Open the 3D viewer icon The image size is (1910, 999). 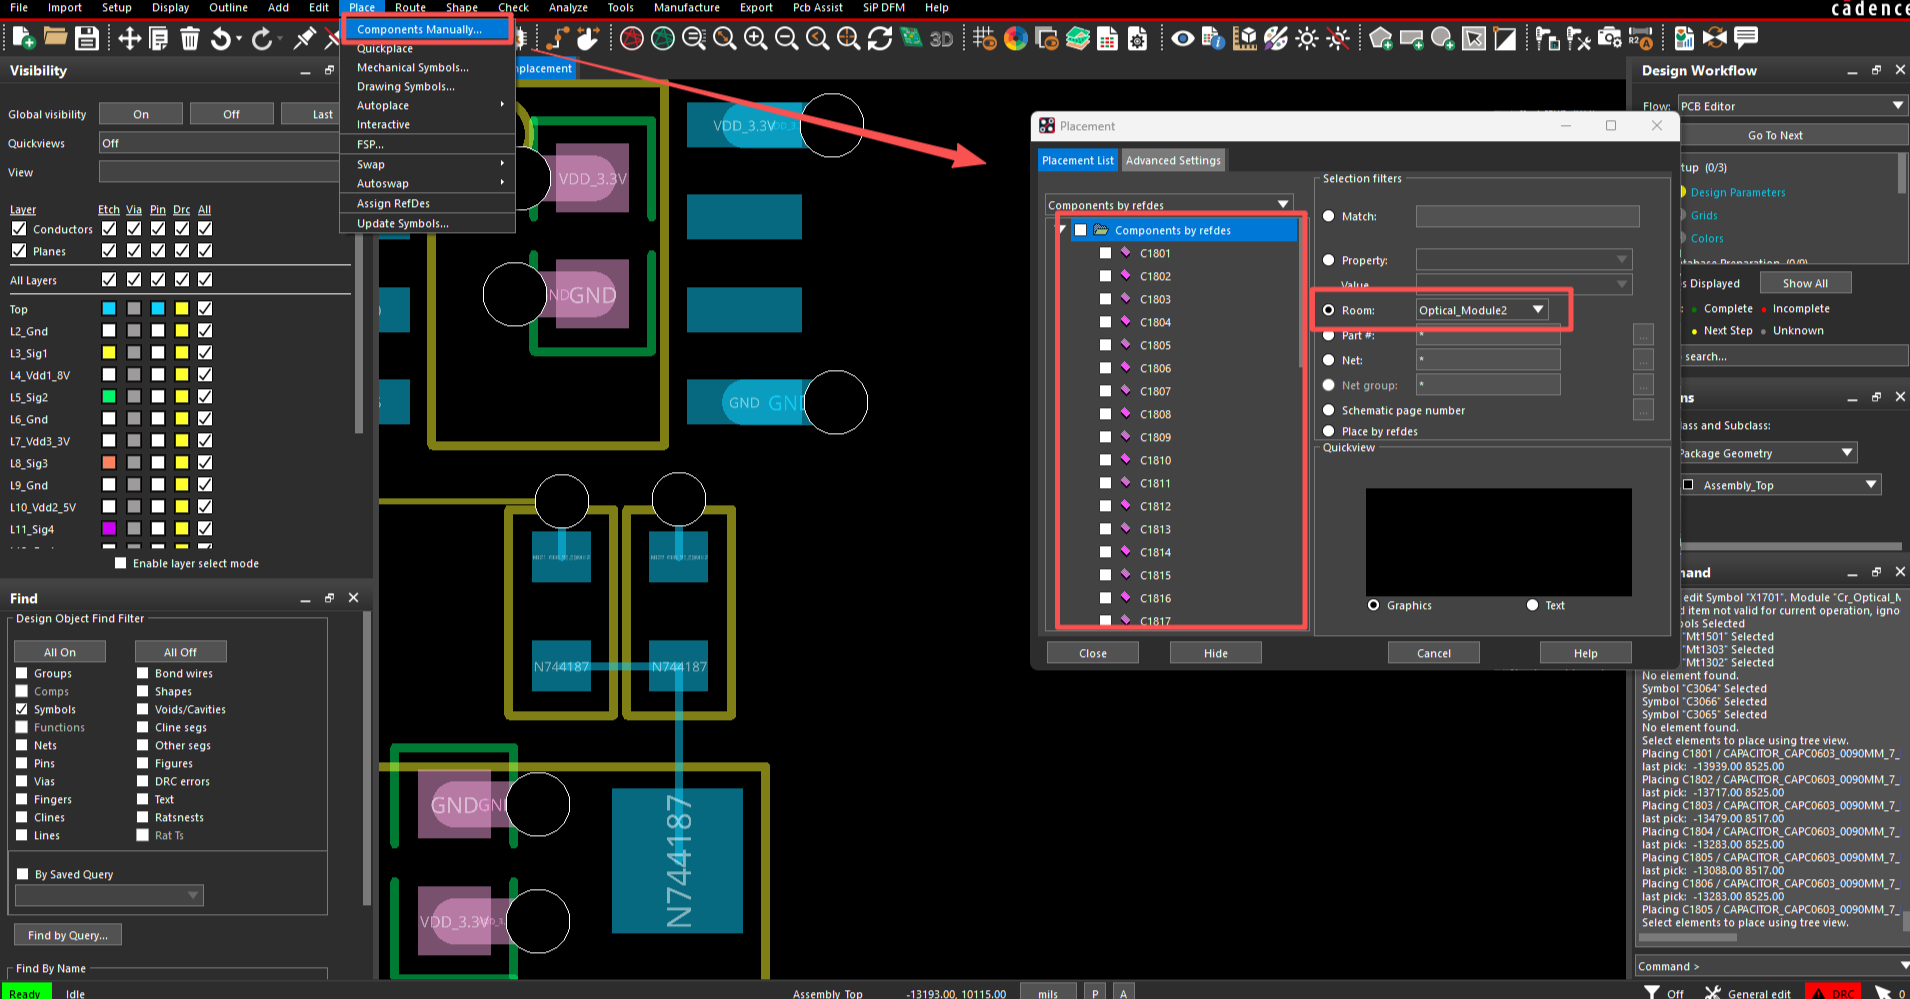coord(941,39)
